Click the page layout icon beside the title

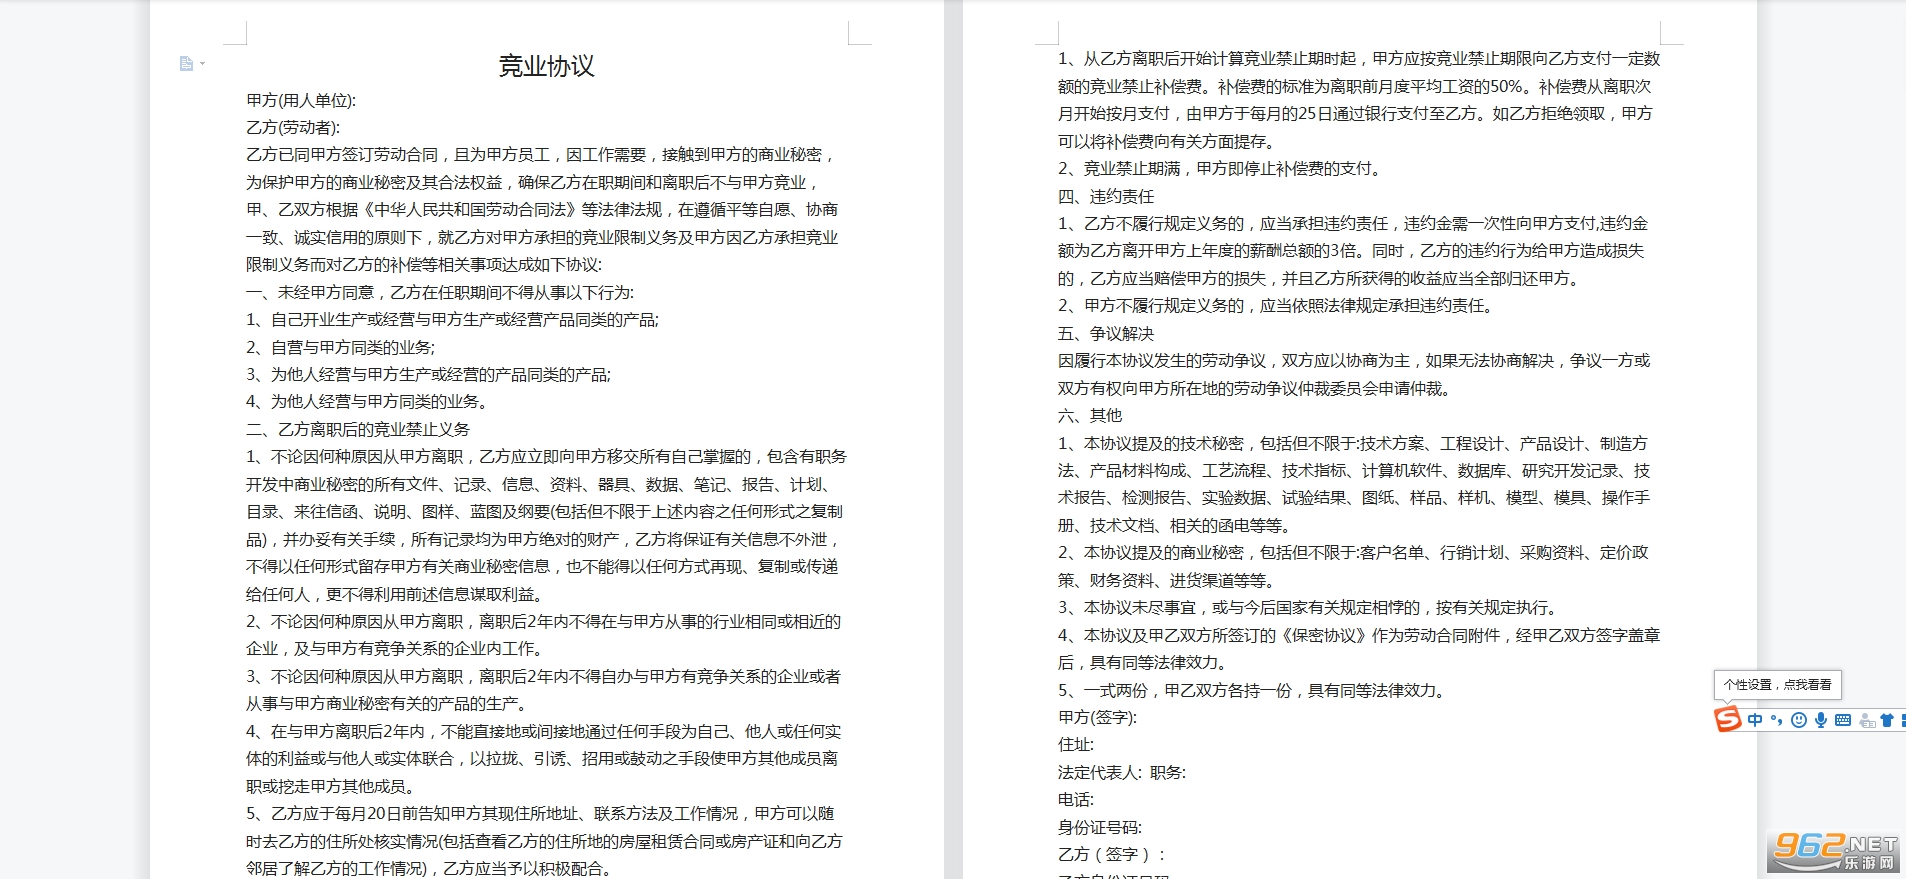pos(185,64)
